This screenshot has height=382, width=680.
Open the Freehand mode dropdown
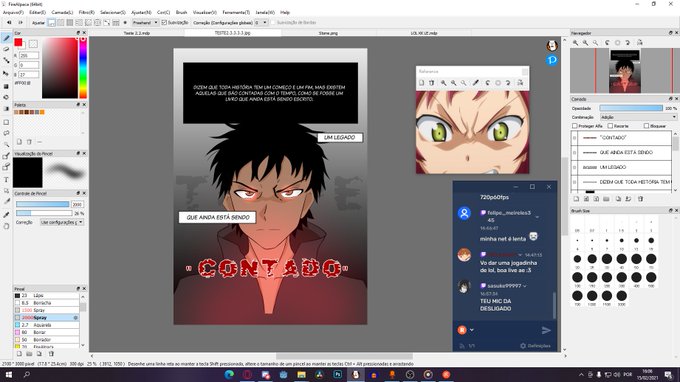(x=145, y=23)
